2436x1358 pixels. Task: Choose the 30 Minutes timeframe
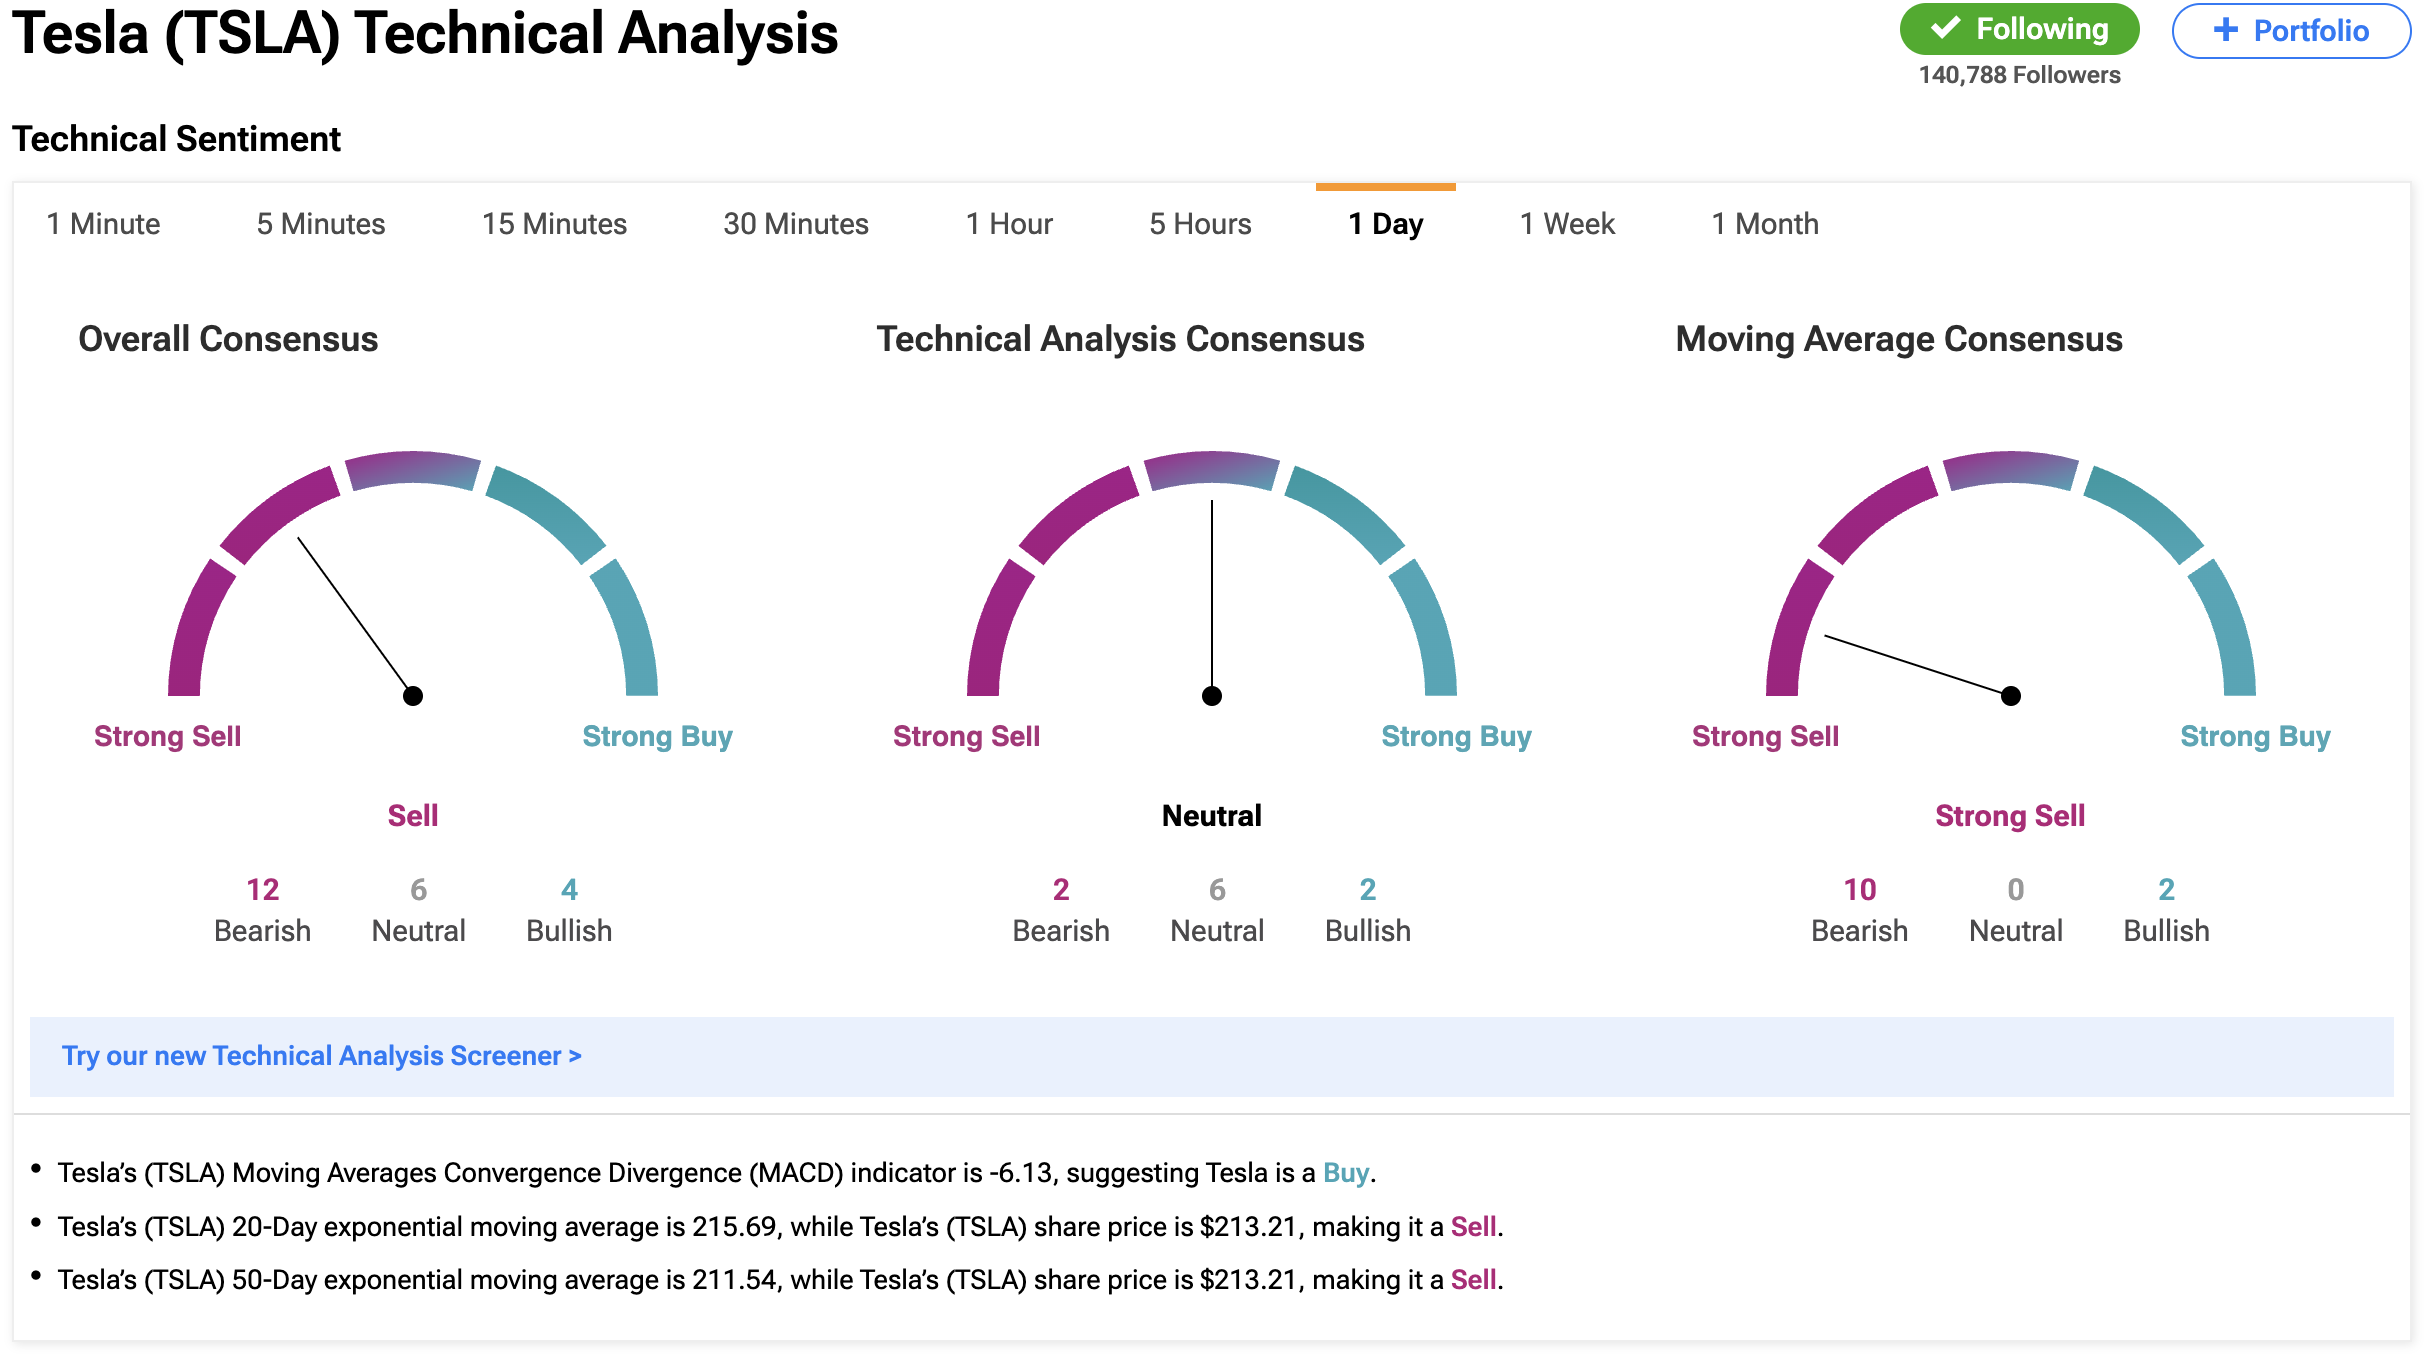(x=796, y=224)
